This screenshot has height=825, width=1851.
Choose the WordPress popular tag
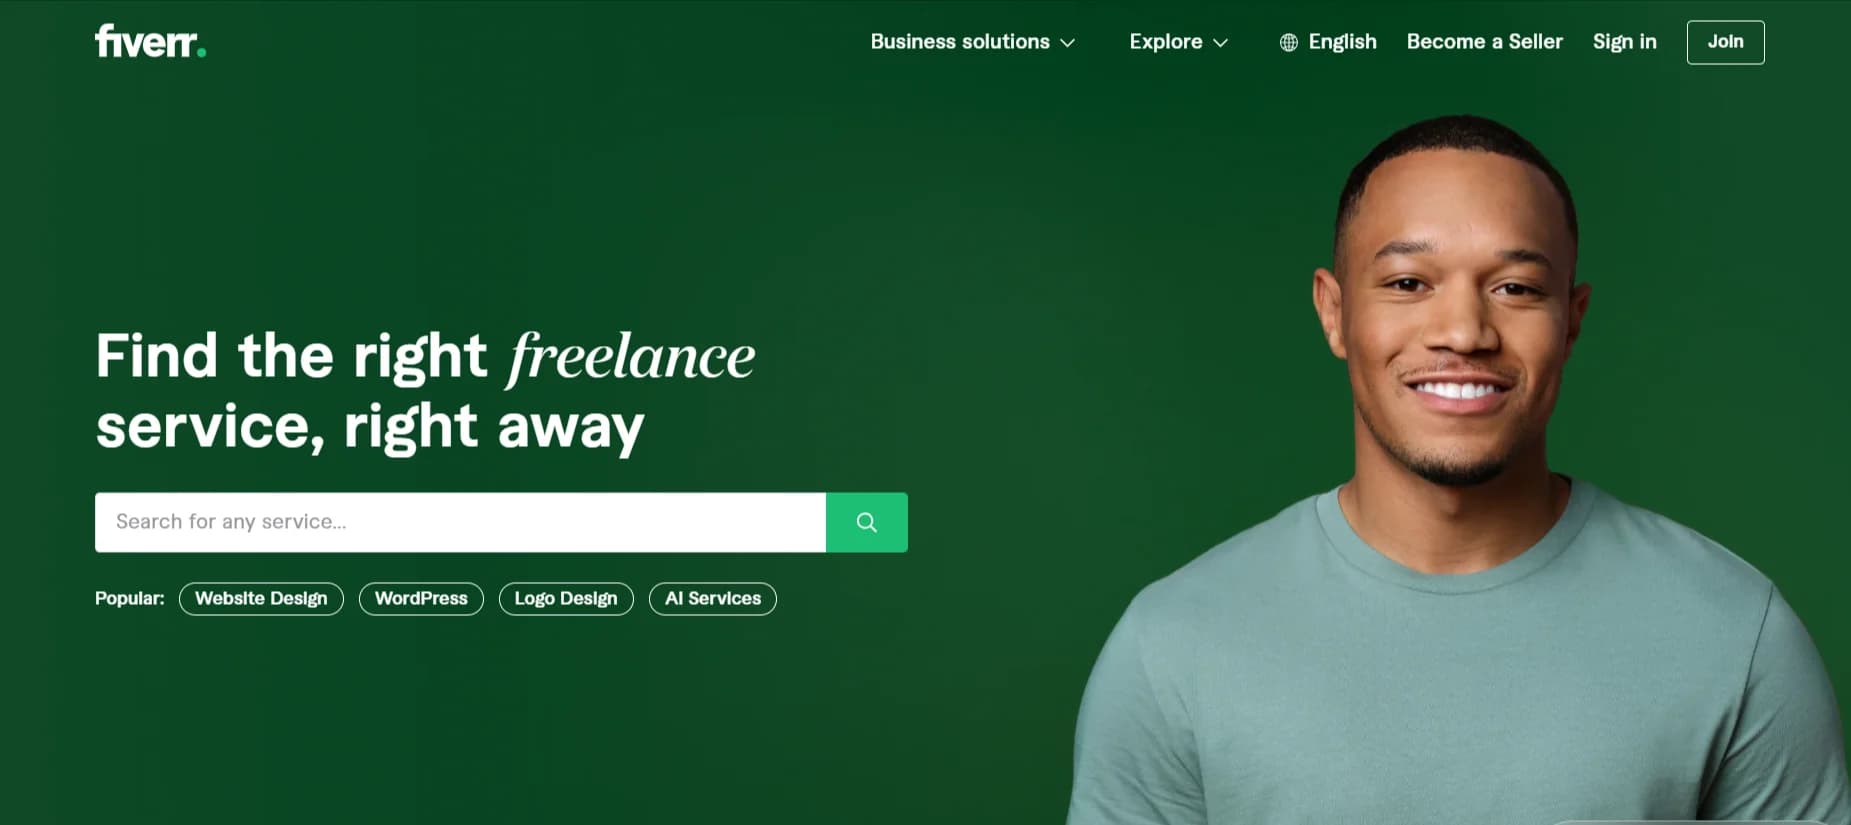tap(421, 598)
